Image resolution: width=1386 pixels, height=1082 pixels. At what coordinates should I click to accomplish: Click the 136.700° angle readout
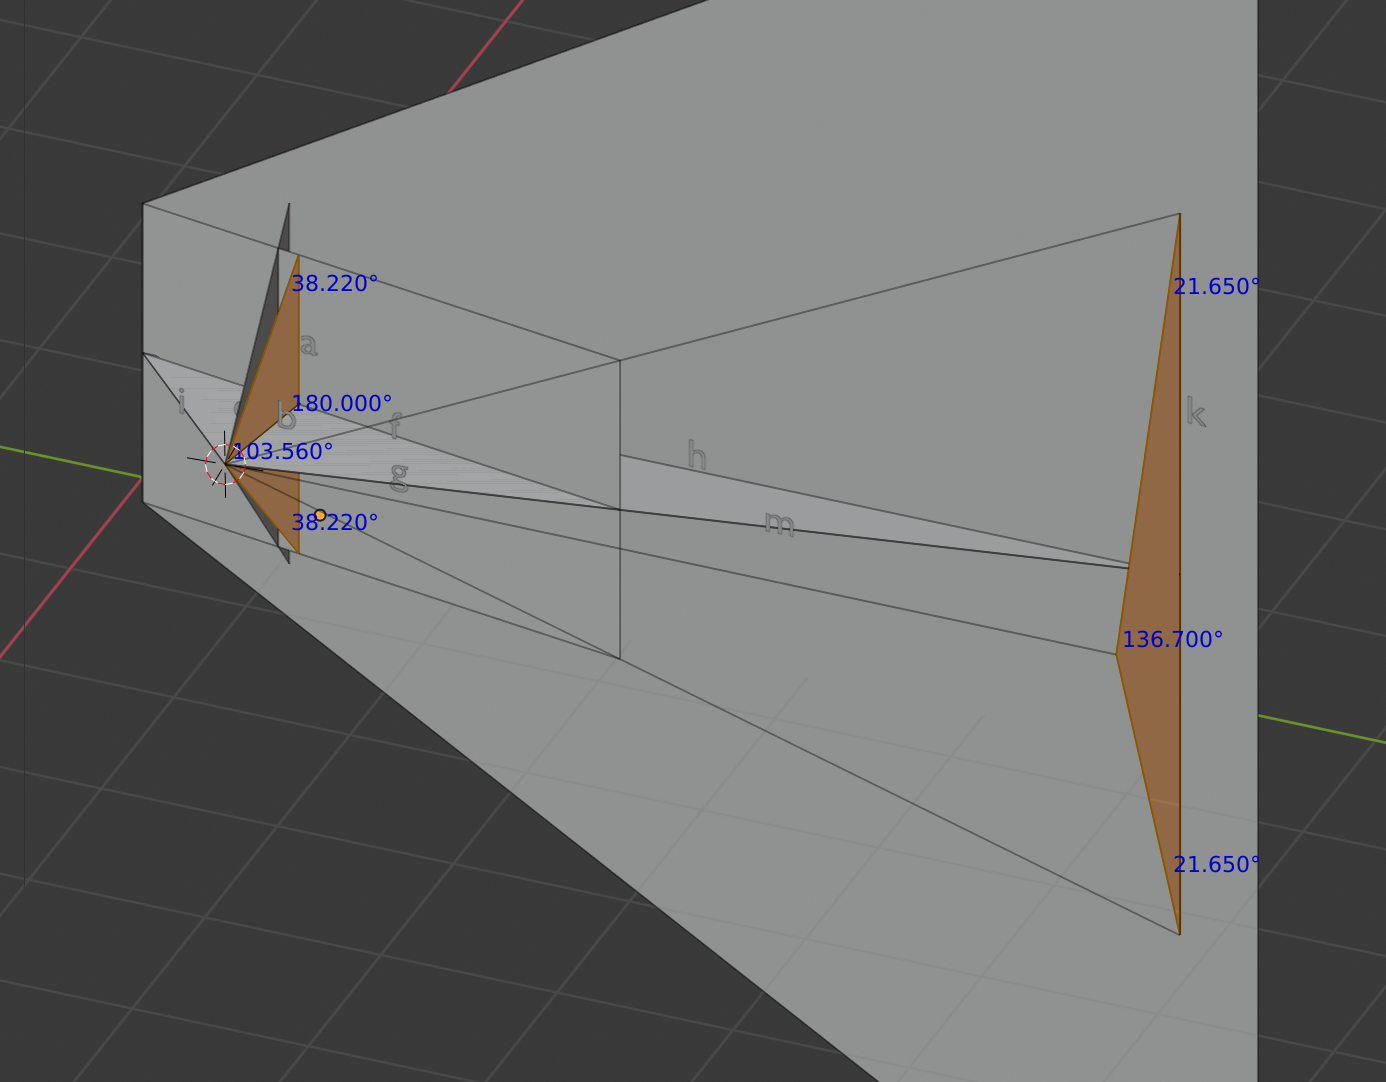pyautogui.click(x=1172, y=640)
